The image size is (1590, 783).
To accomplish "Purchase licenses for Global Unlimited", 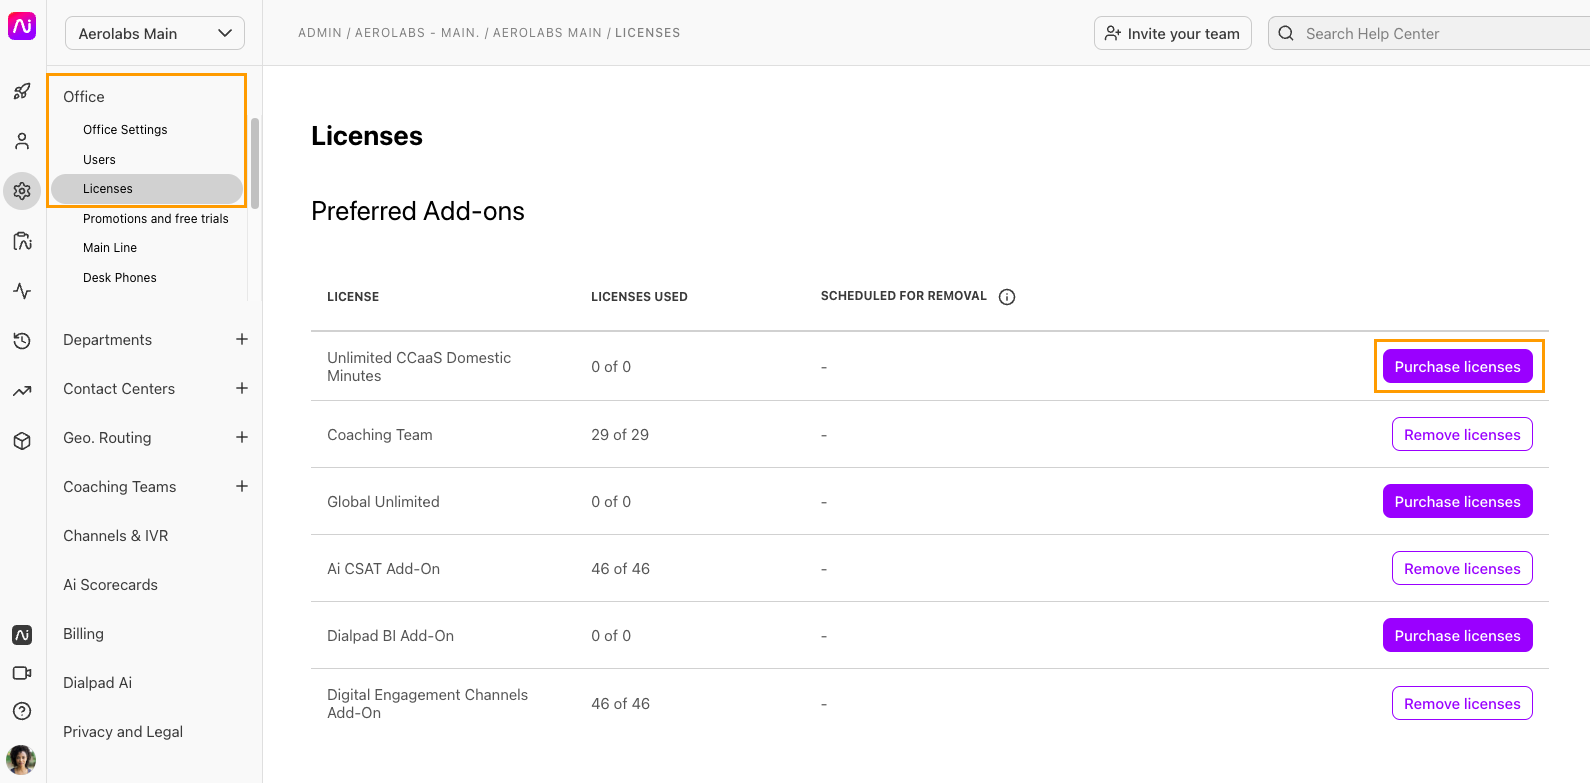I will click(x=1457, y=502).
